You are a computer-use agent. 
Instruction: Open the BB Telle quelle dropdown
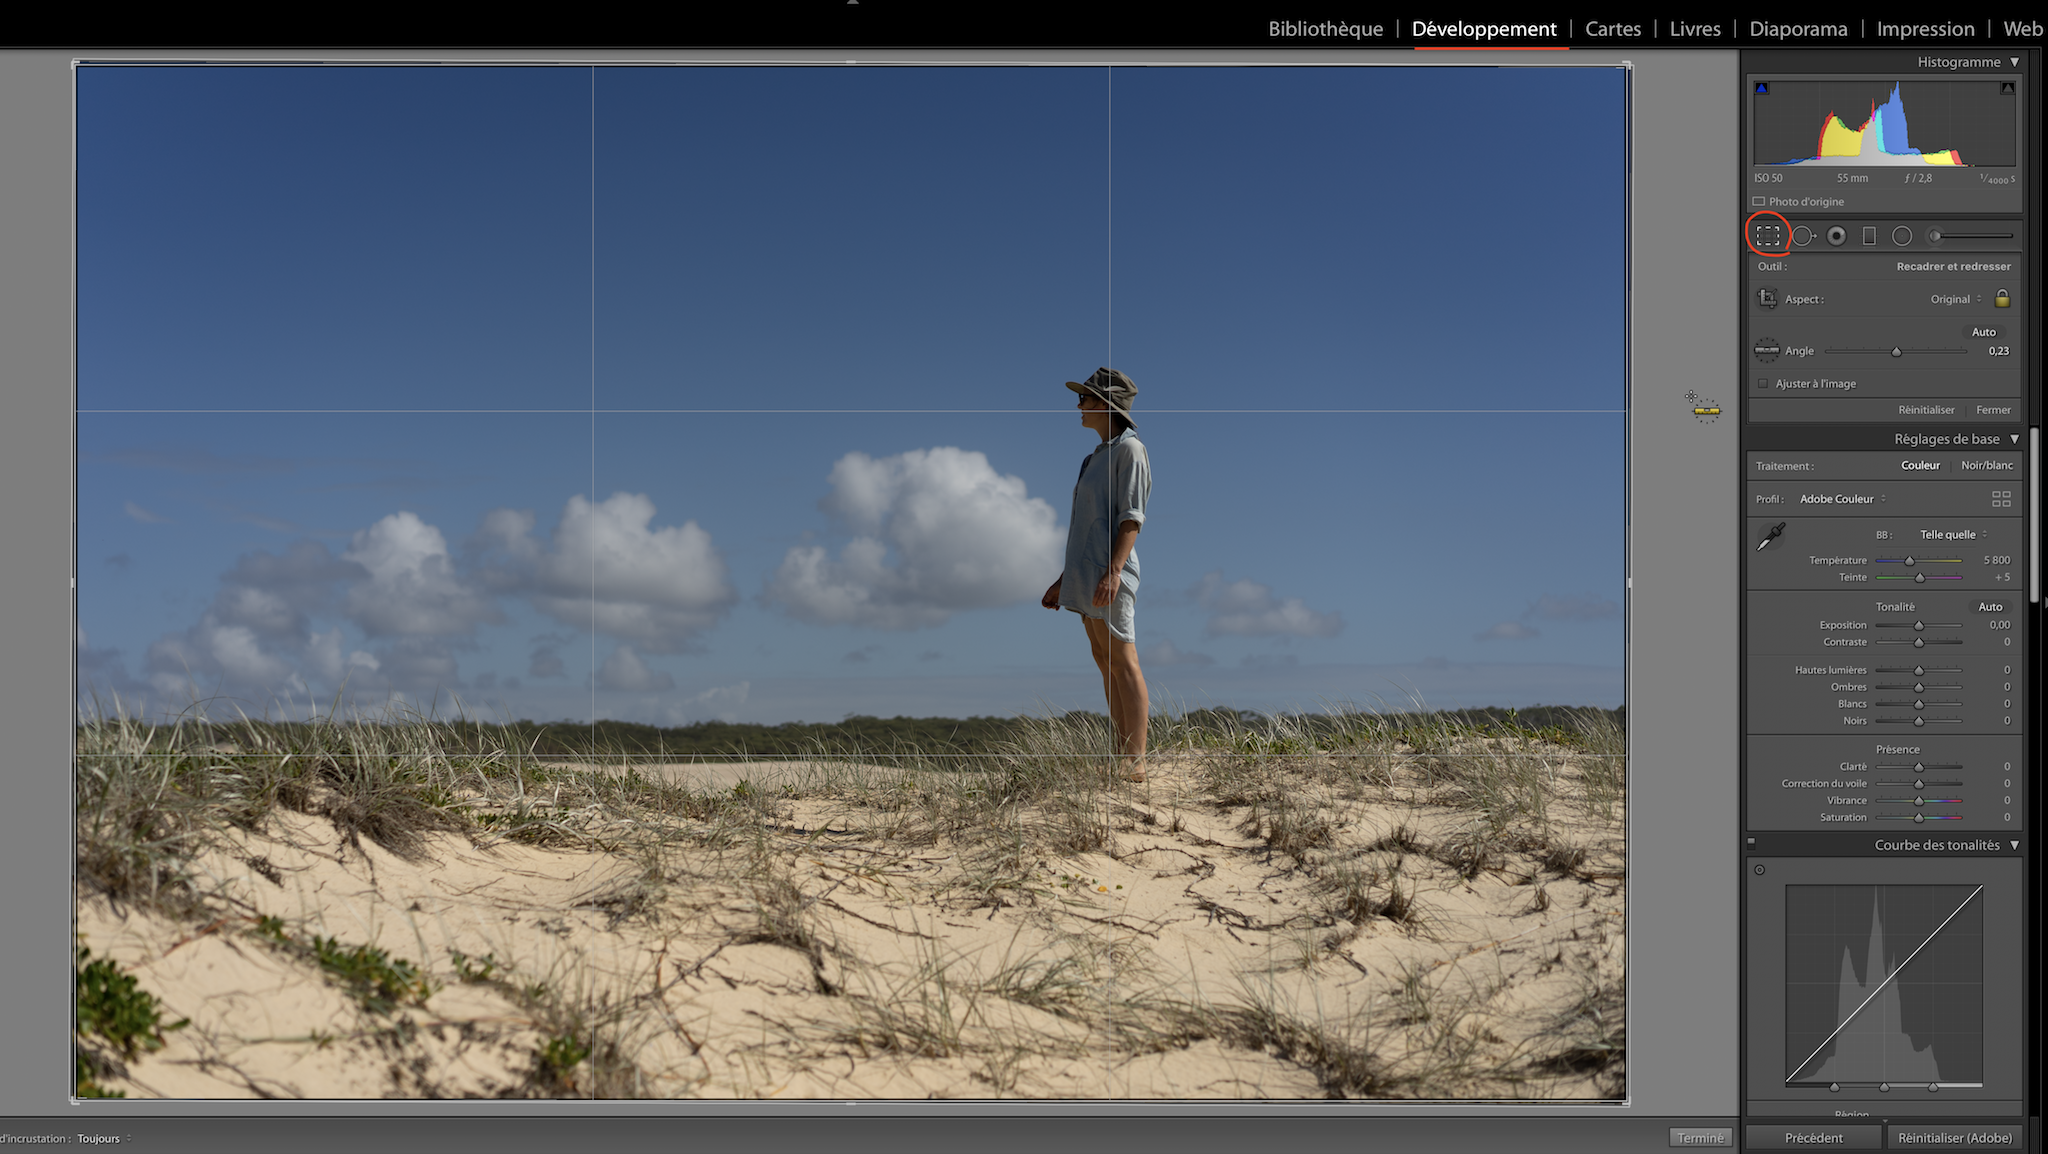tap(1953, 535)
